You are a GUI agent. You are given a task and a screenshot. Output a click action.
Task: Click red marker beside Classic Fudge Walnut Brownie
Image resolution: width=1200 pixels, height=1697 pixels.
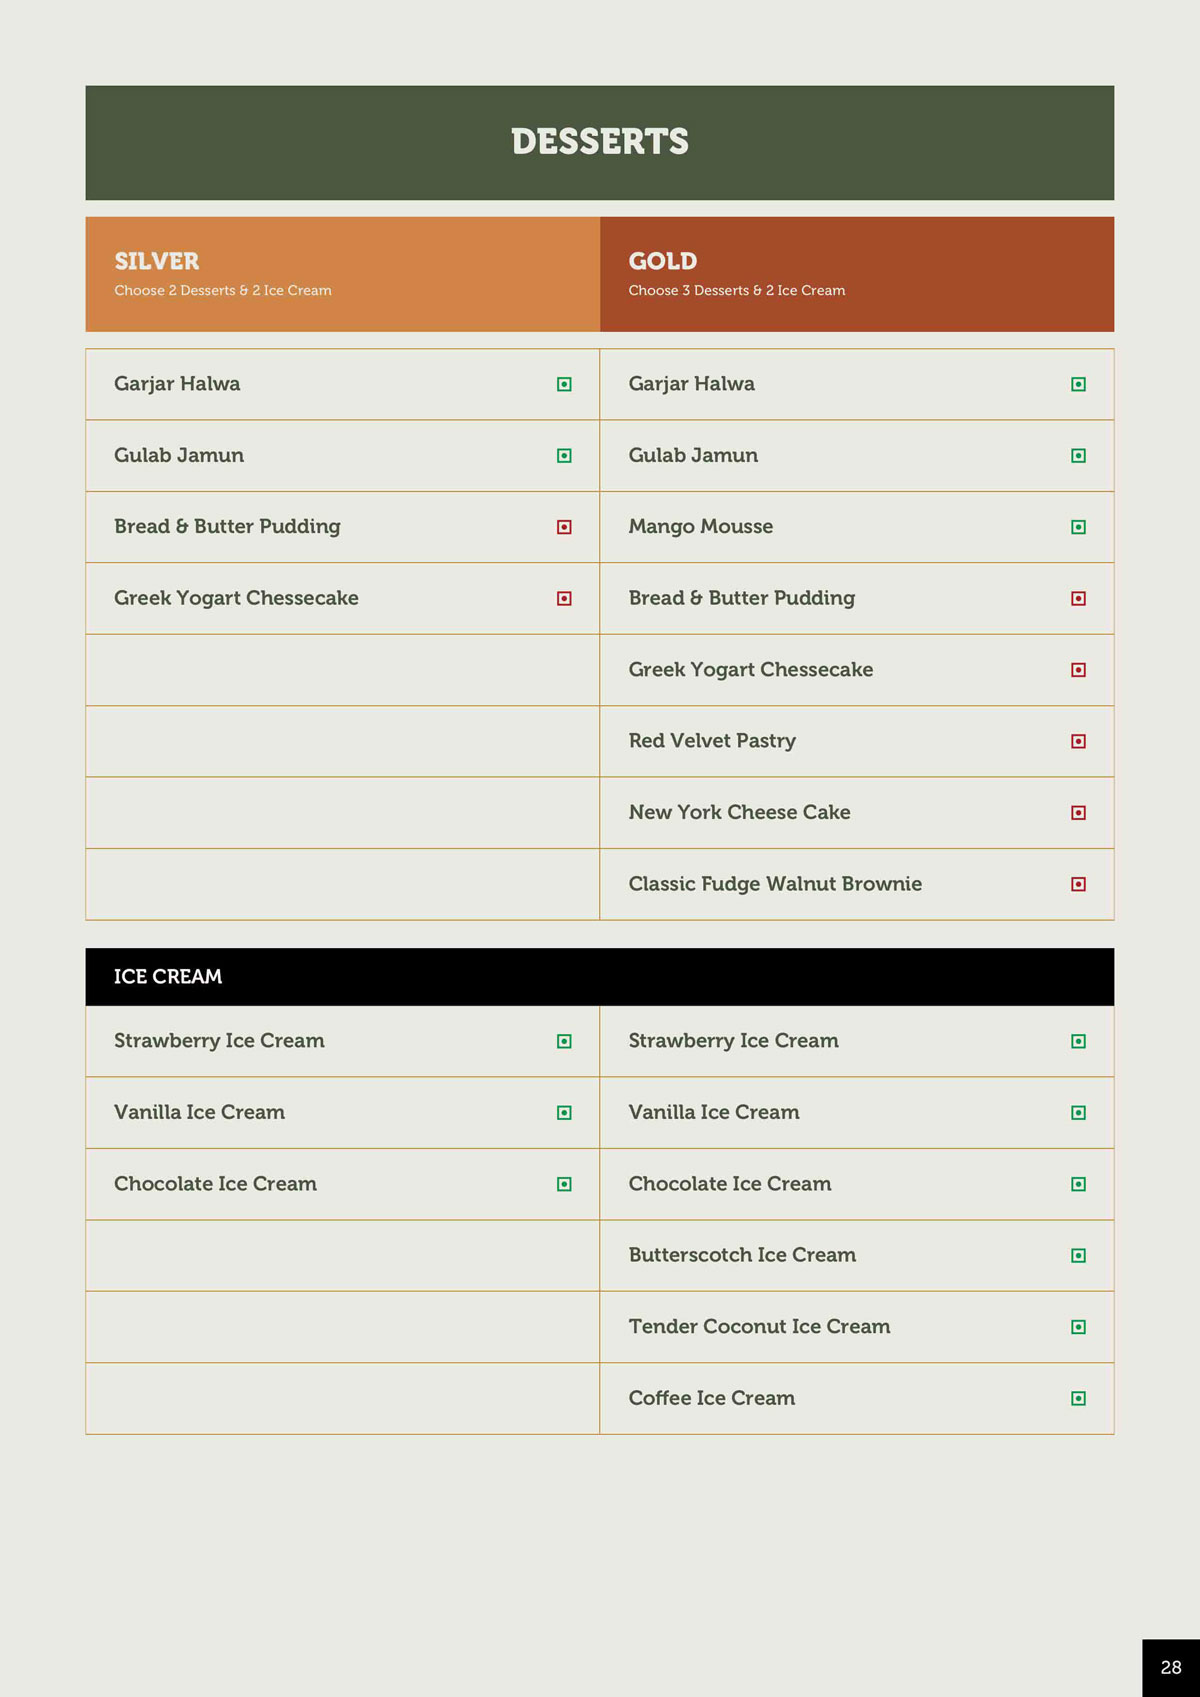(x=1078, y=884)
